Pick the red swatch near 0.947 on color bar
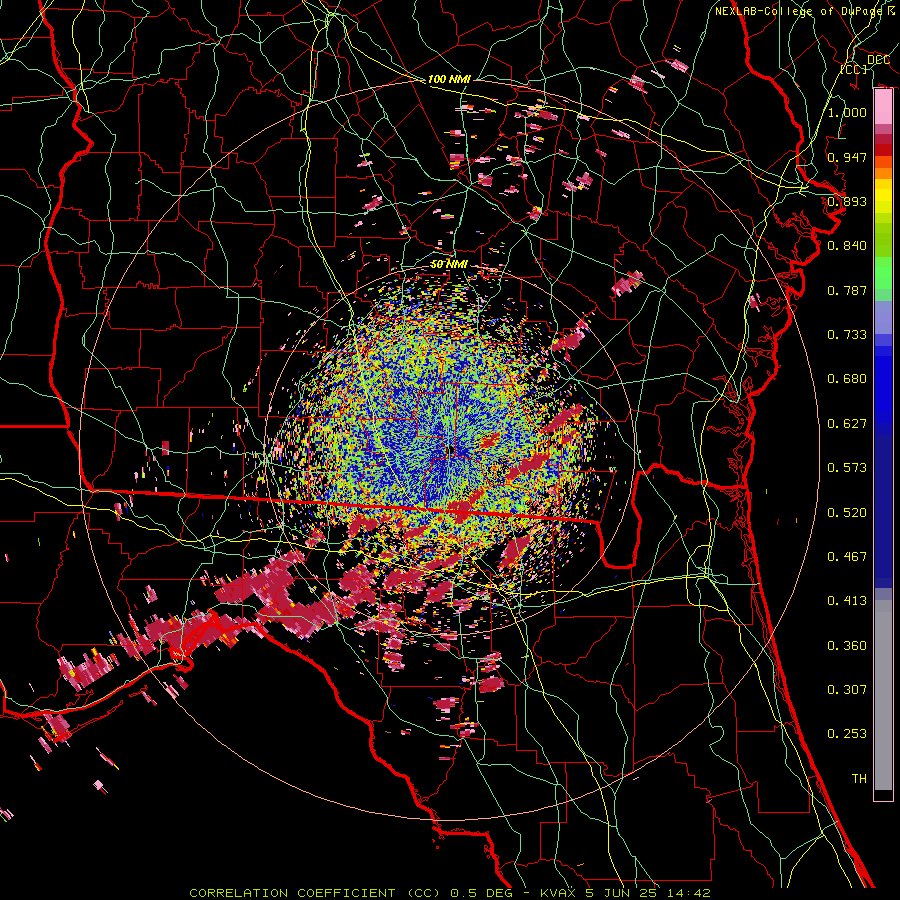The height and width of the screenshot is (900, 900). (x=883, y=149)
